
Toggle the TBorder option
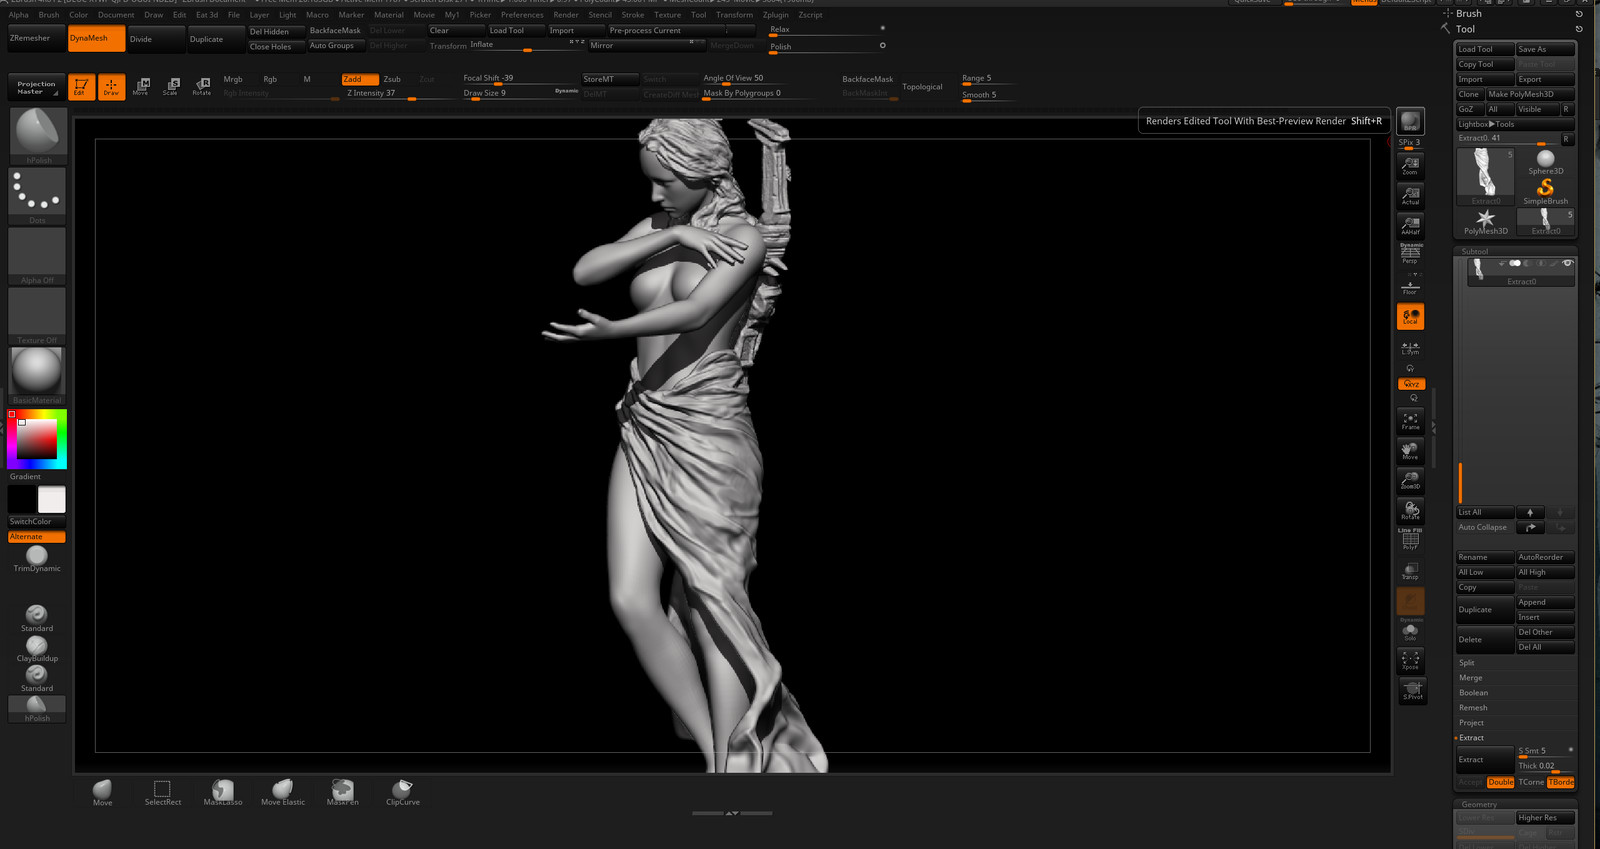coord(1561,782)
